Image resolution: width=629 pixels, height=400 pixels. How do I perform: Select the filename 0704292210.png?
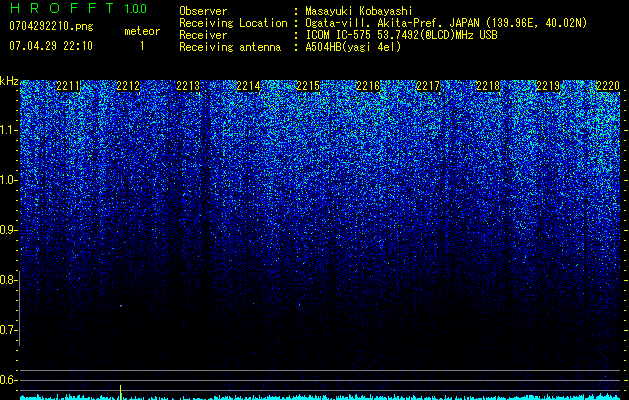point(51,26)
